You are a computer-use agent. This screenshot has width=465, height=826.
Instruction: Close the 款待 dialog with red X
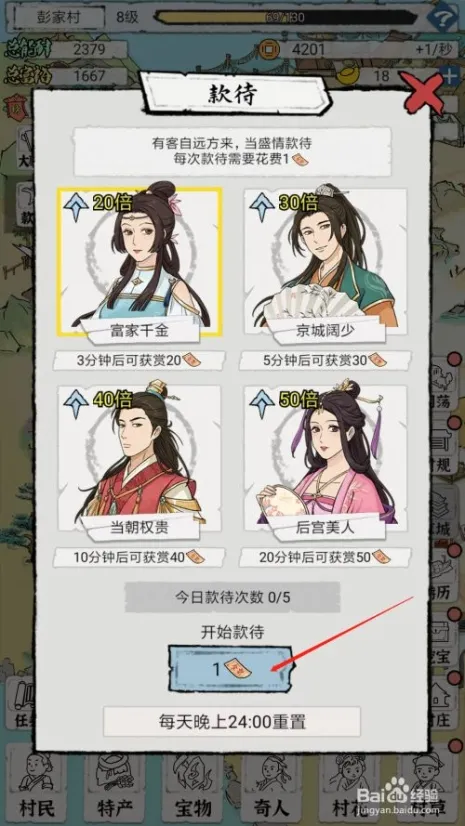pyautogui.click(x=426, y=94)
